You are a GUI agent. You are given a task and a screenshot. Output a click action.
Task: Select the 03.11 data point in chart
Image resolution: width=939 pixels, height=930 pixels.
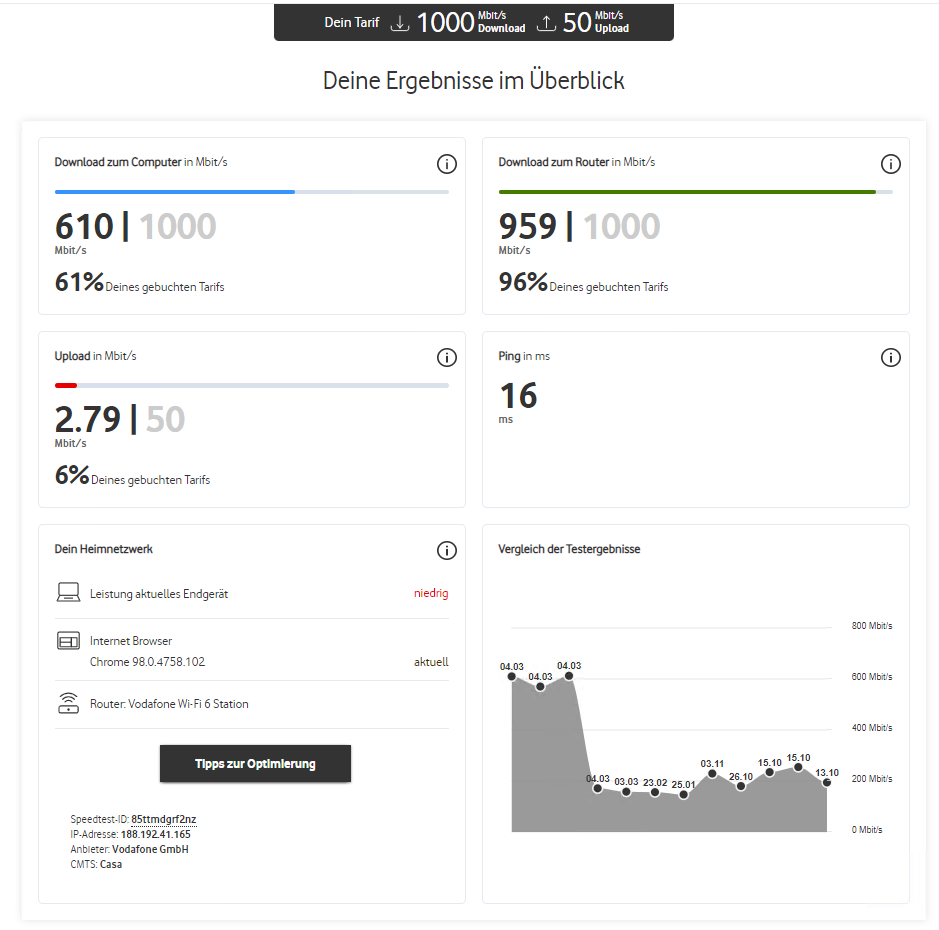(x=712, y=773)
